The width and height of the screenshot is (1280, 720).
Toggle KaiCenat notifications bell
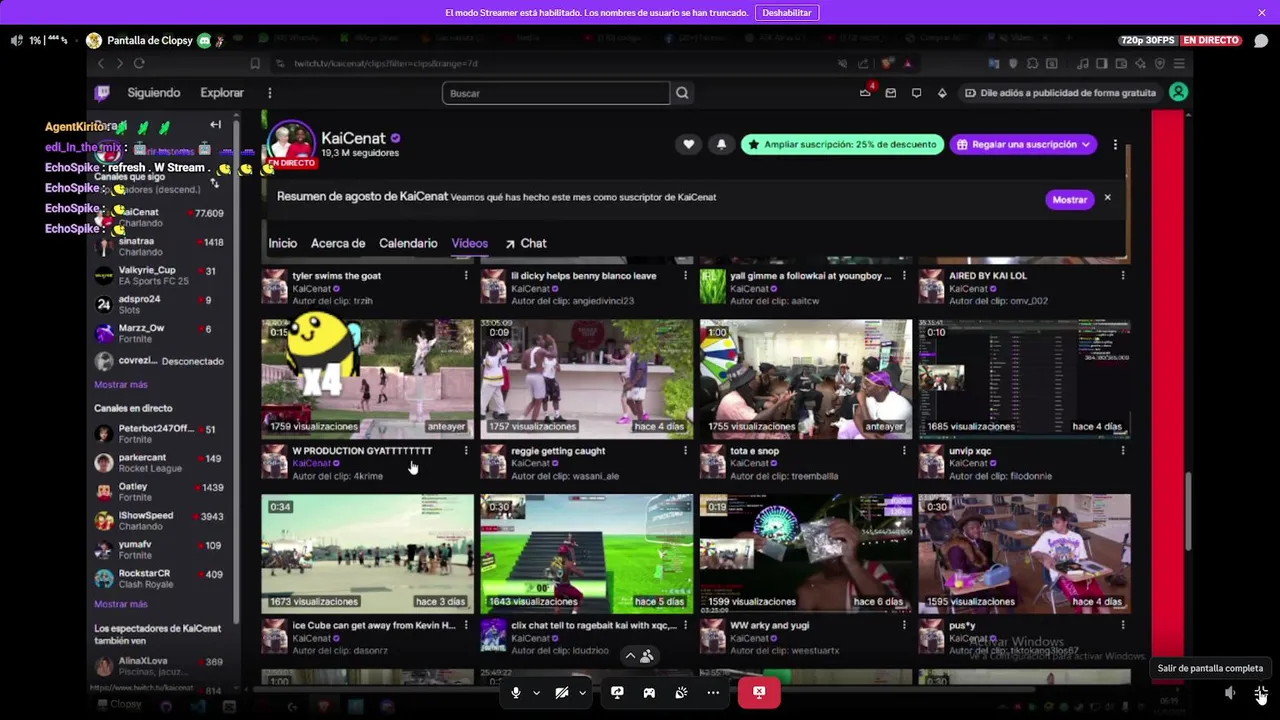pyautogui.click(x=721, y=144)
